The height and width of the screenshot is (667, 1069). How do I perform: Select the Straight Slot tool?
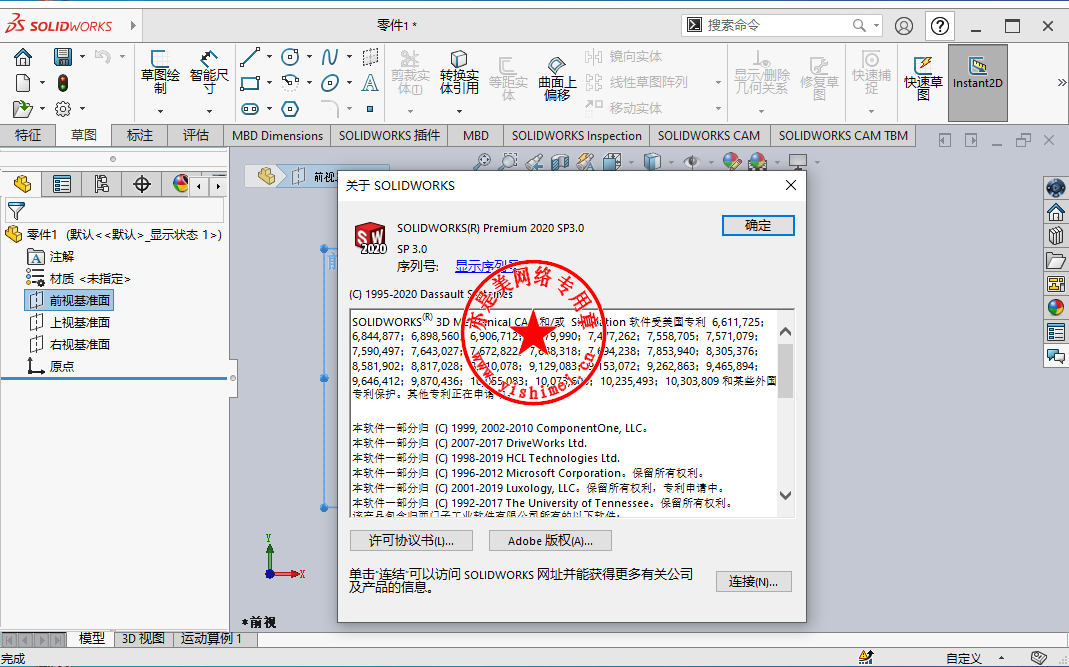(250, 108)
